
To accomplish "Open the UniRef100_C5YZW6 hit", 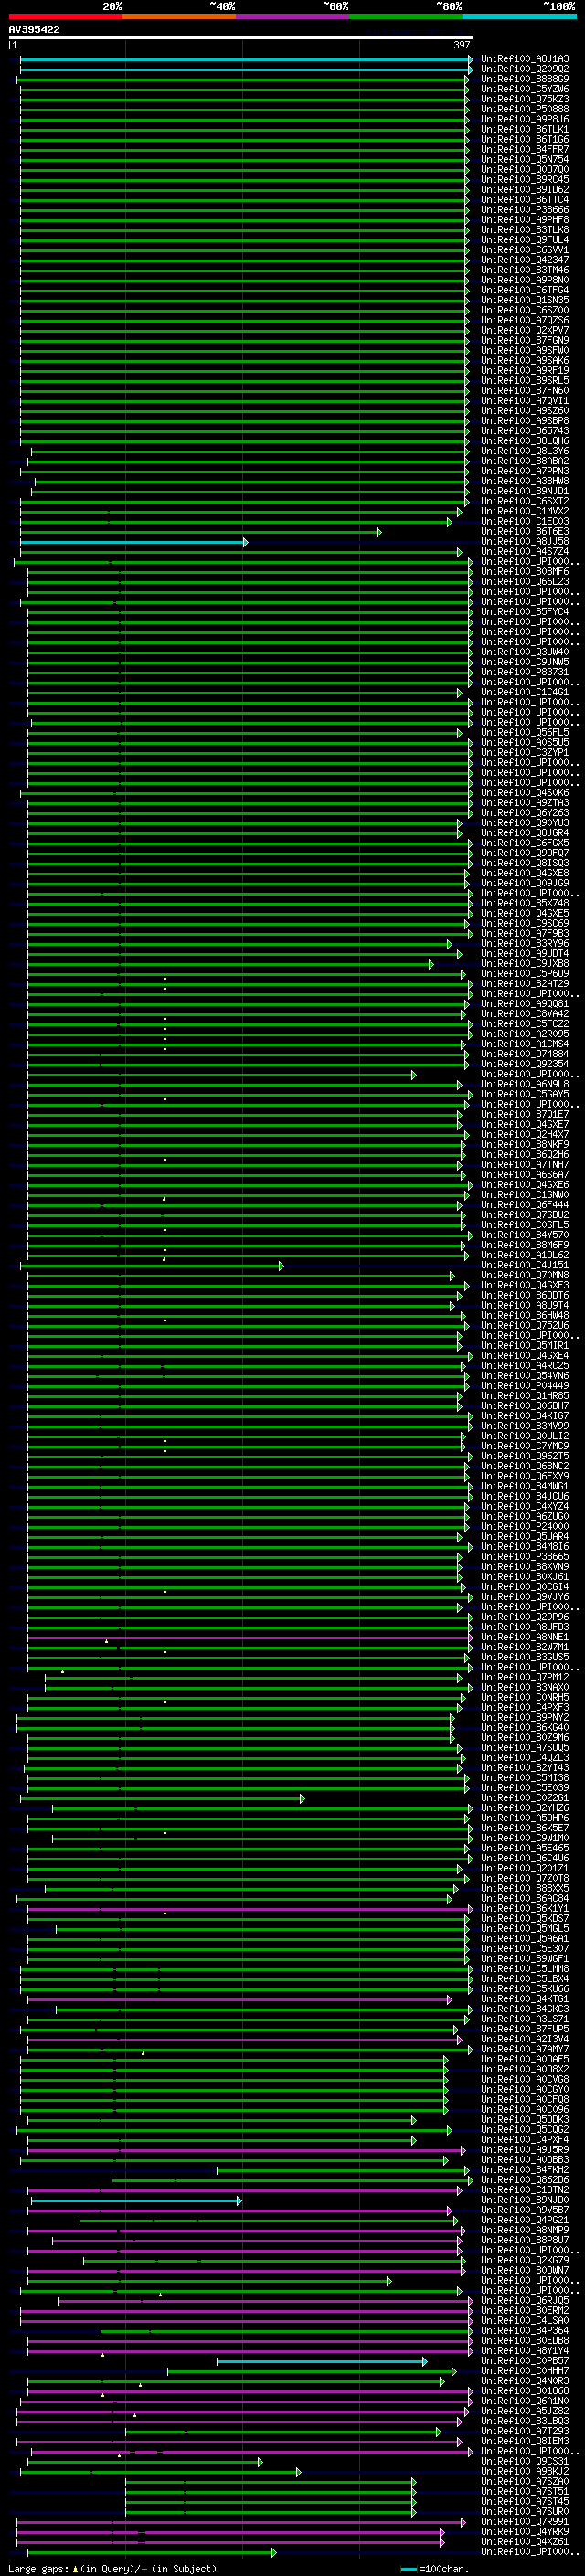I will [x=525, y=89].
